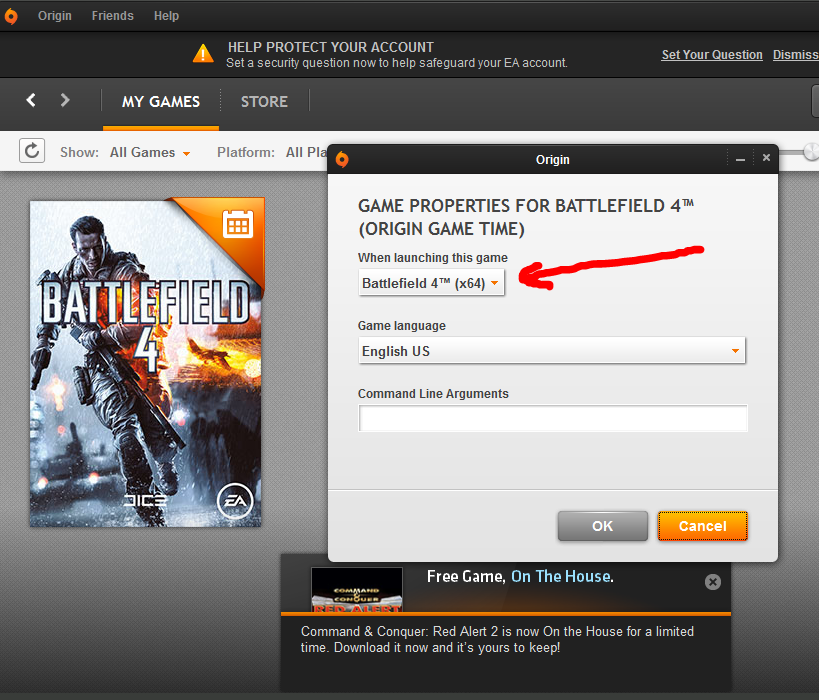Close the Game Properties dialog
Screen dimensions: 819x700
tap(766, 158)
